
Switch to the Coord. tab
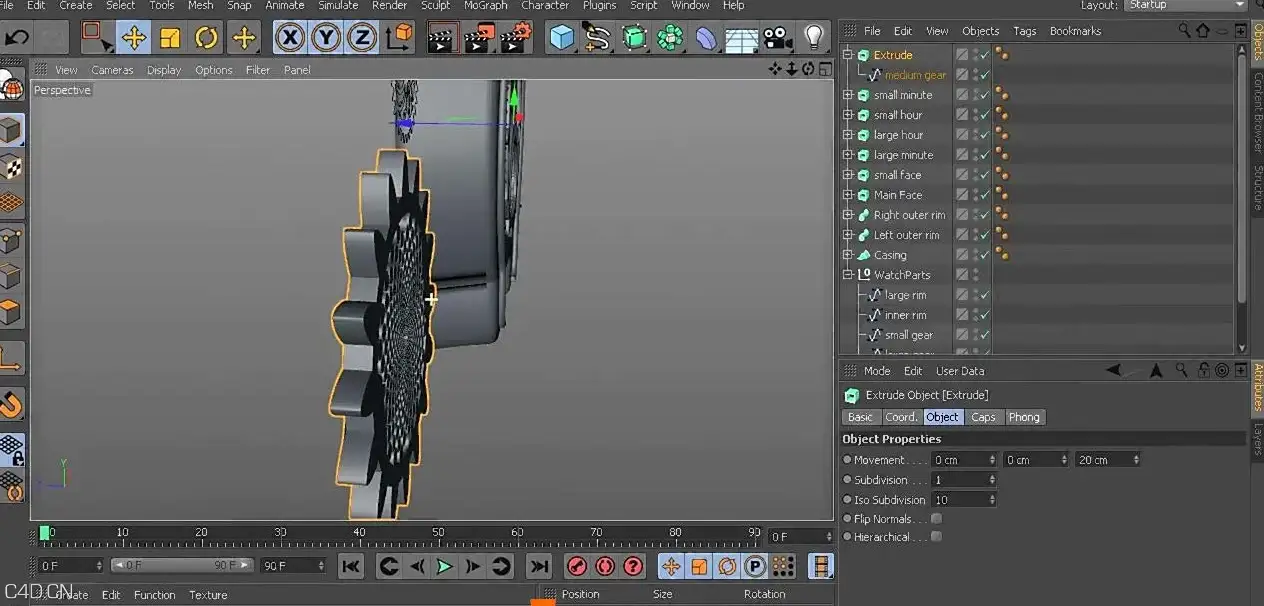click(x=900, y=417)
